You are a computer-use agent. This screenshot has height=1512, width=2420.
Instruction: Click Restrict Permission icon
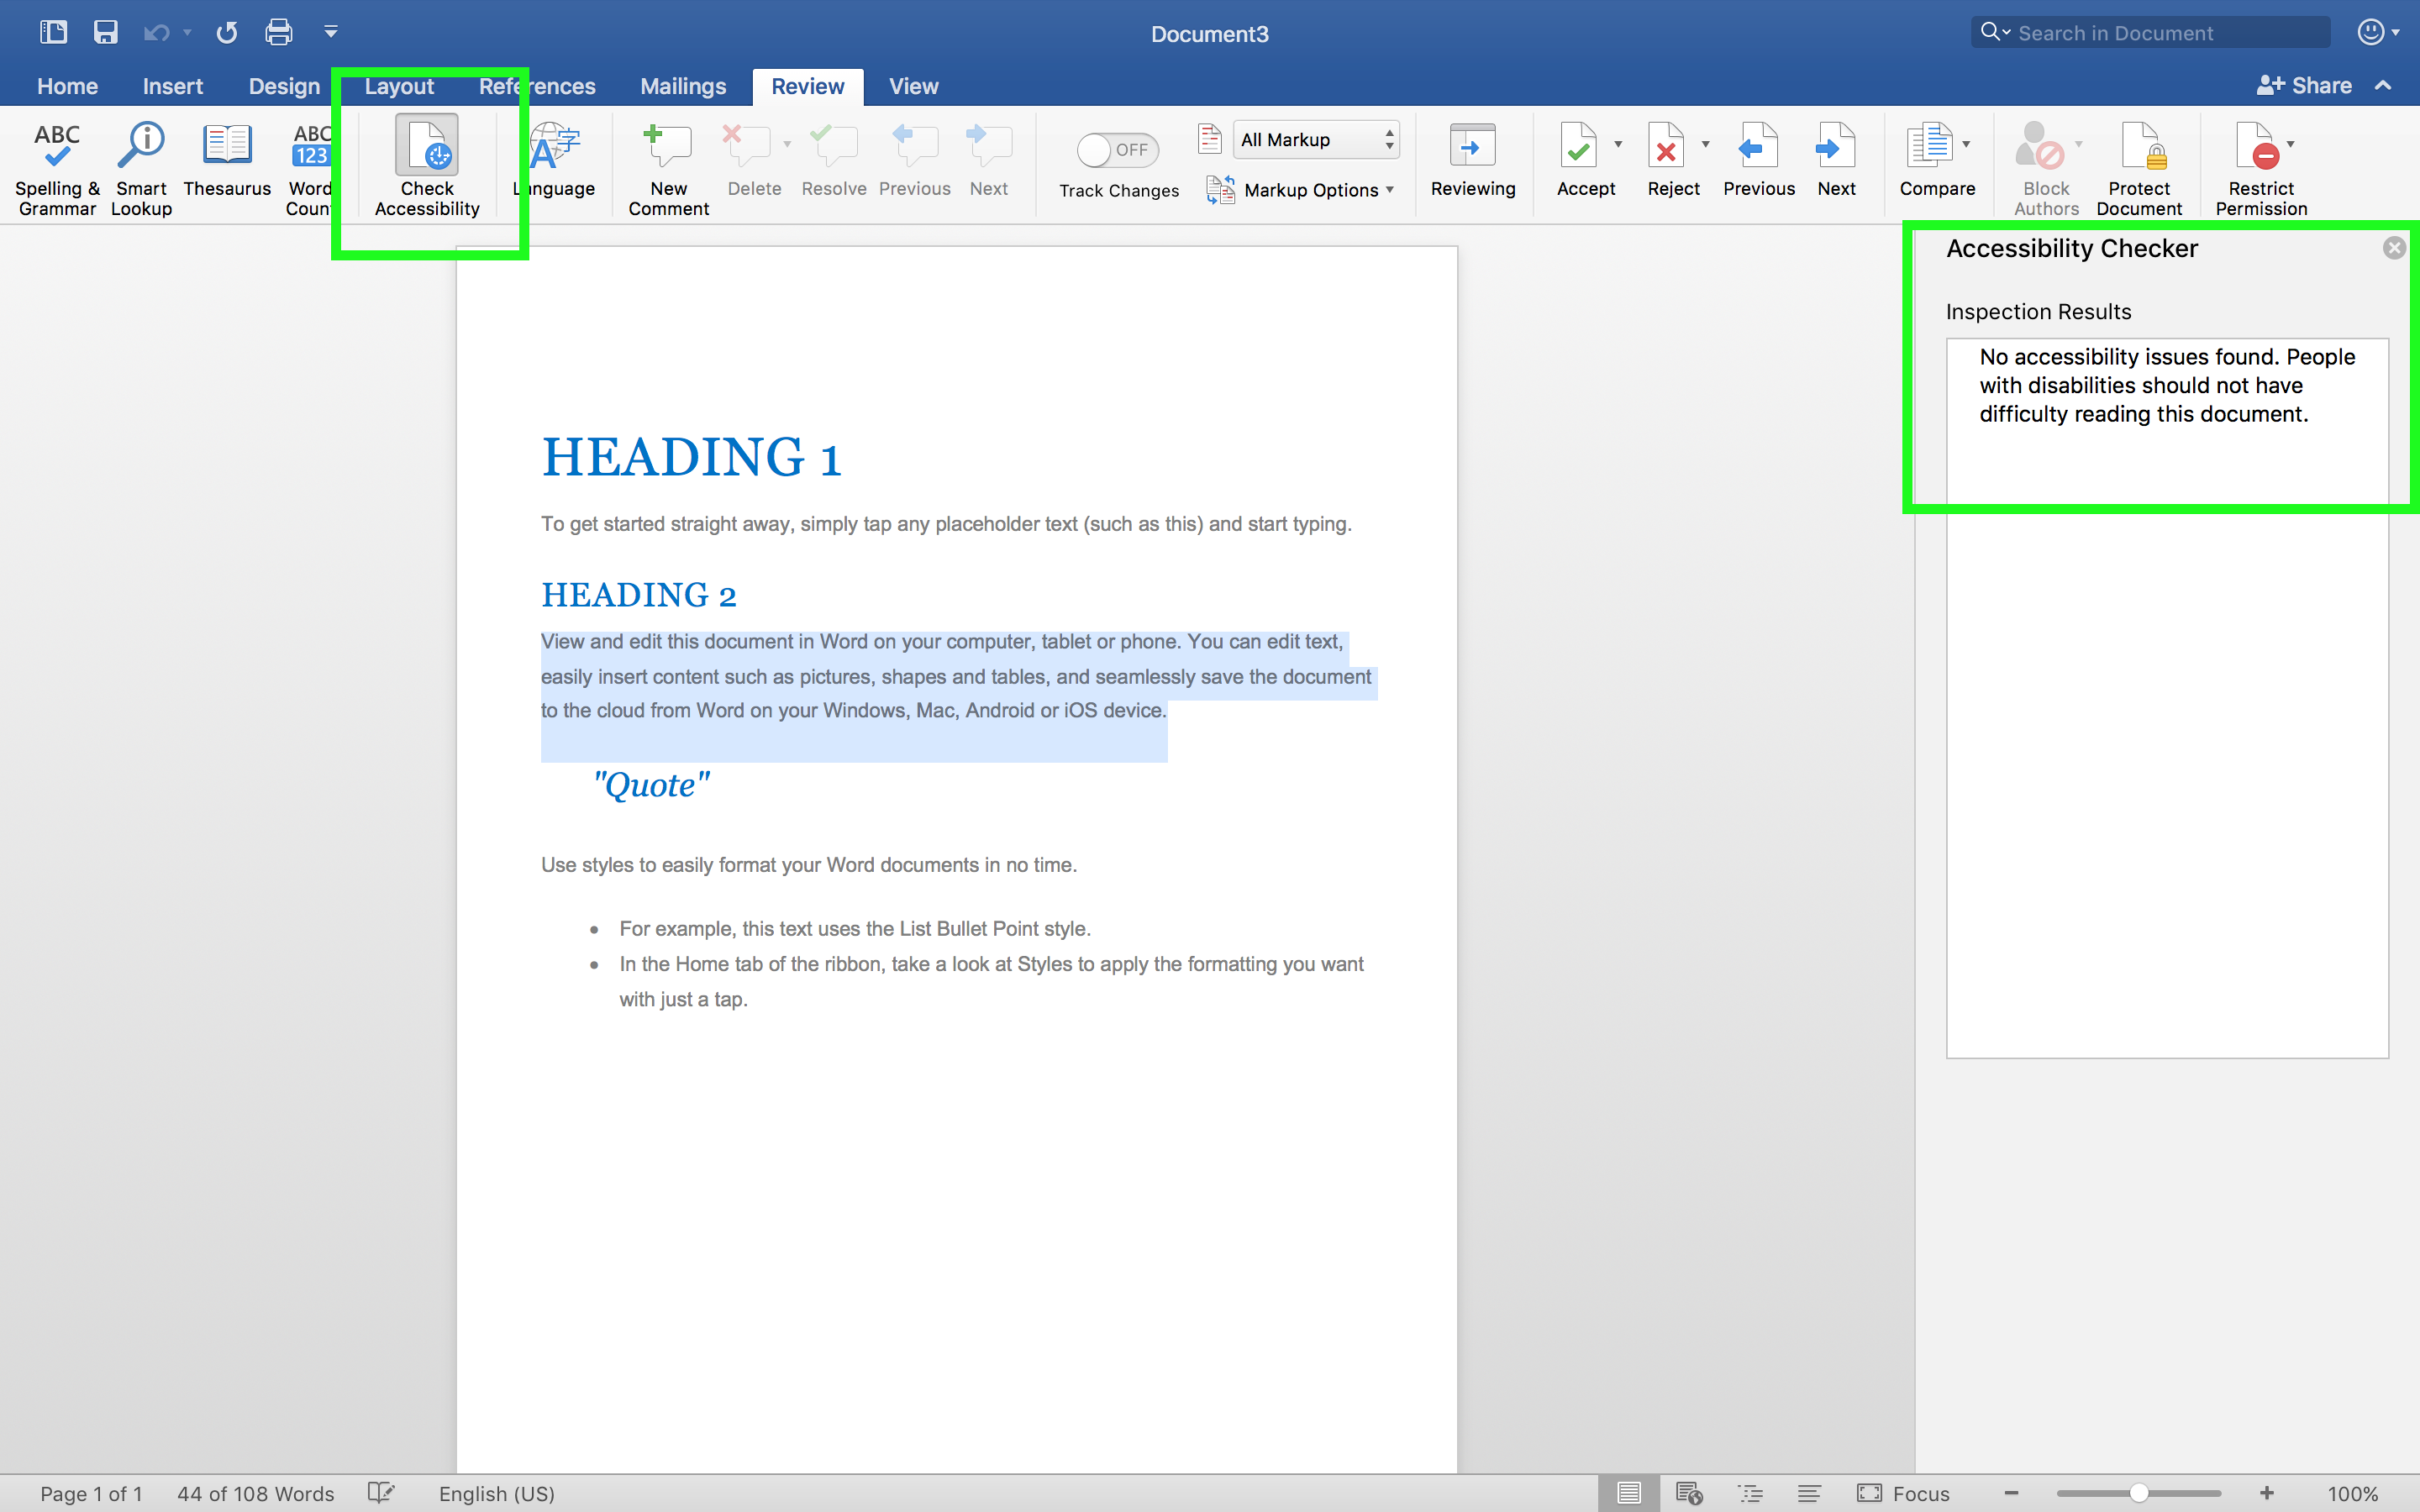[2257, 148]
